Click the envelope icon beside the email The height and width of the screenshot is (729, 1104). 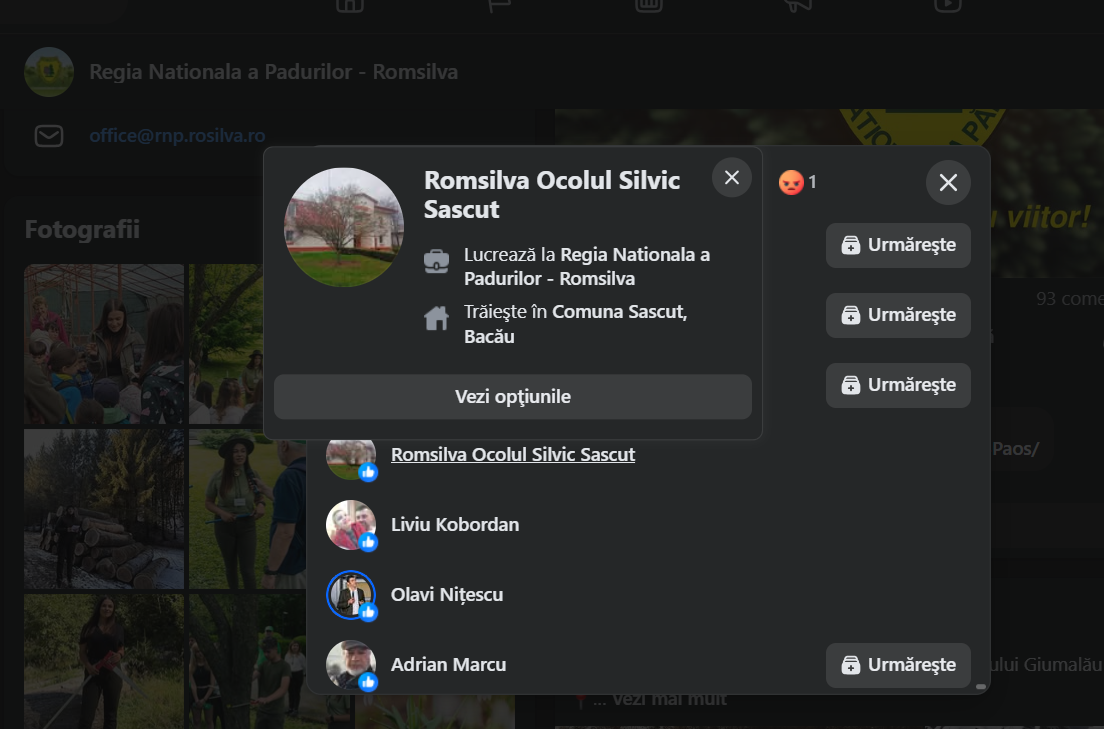(49, 136)
